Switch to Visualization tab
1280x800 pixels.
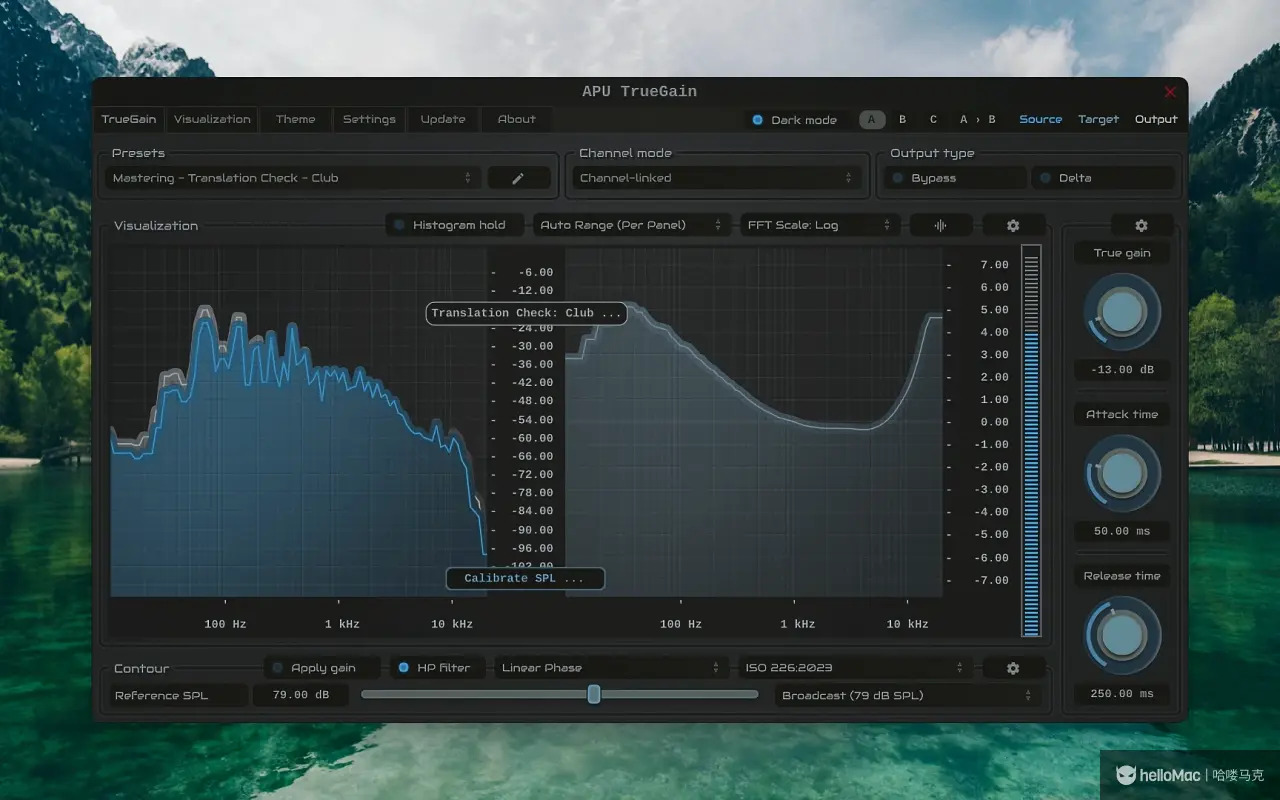(x=212, y=119)
